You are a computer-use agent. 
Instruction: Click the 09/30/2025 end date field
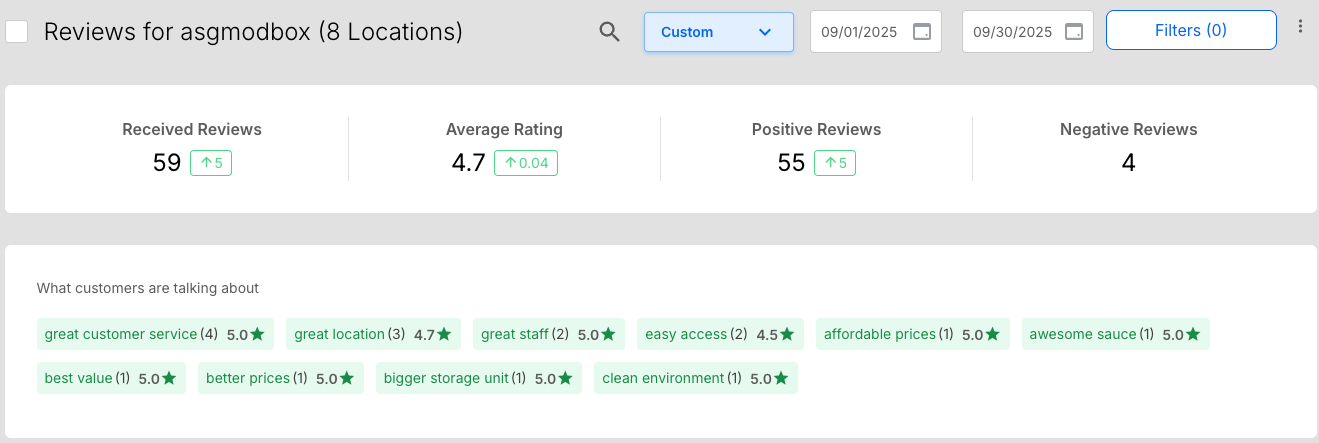[1013, 32]
